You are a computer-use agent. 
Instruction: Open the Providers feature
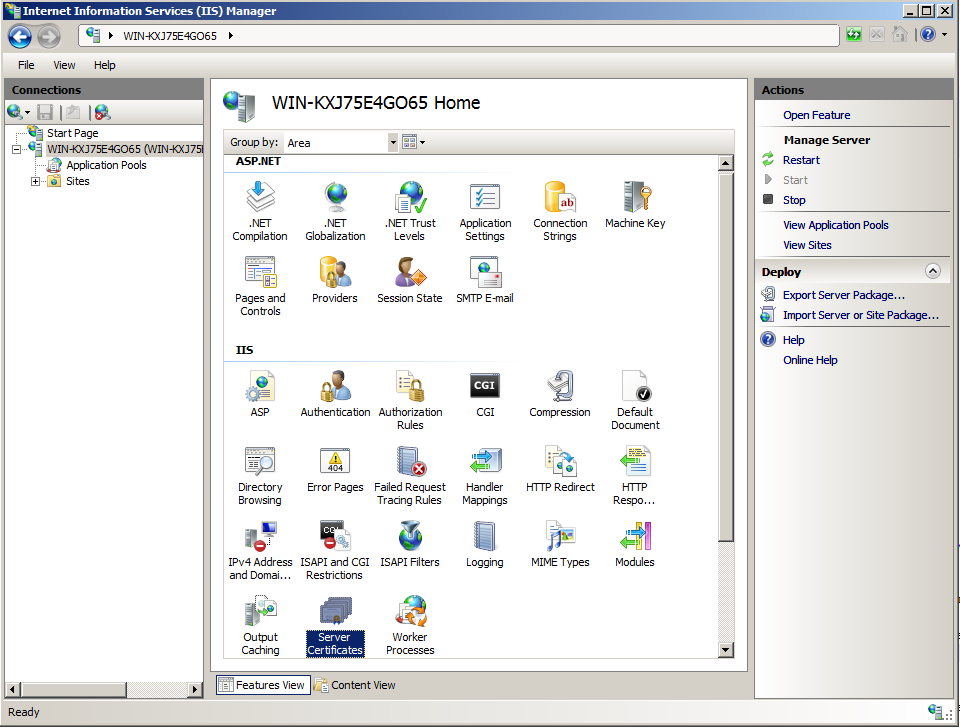click(335, 280)
